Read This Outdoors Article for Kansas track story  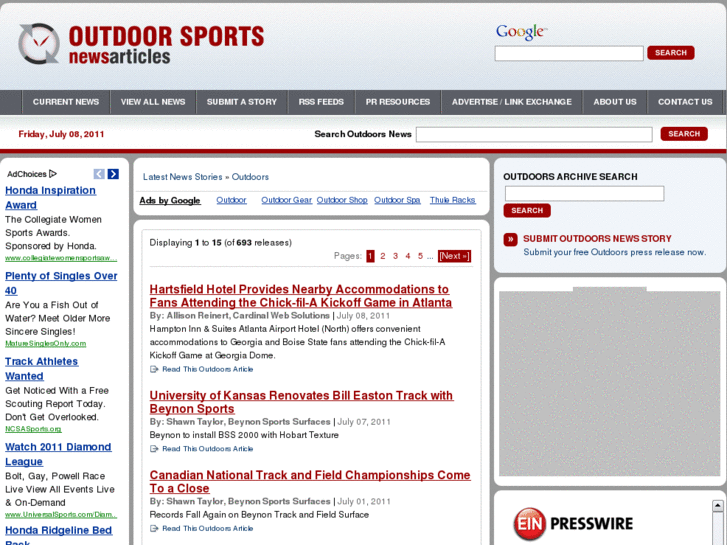click(208, 449)
